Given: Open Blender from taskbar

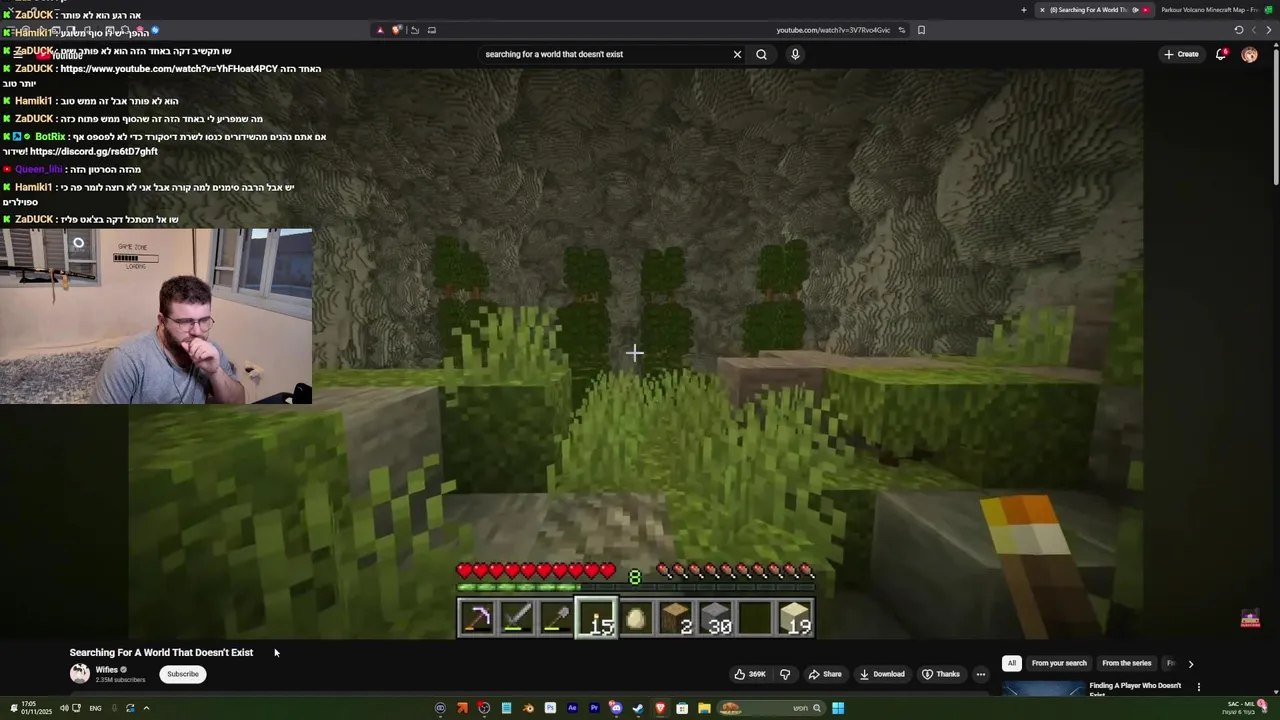Looking at the screenshot, I should pyautogui.click(x=528, y=708).
